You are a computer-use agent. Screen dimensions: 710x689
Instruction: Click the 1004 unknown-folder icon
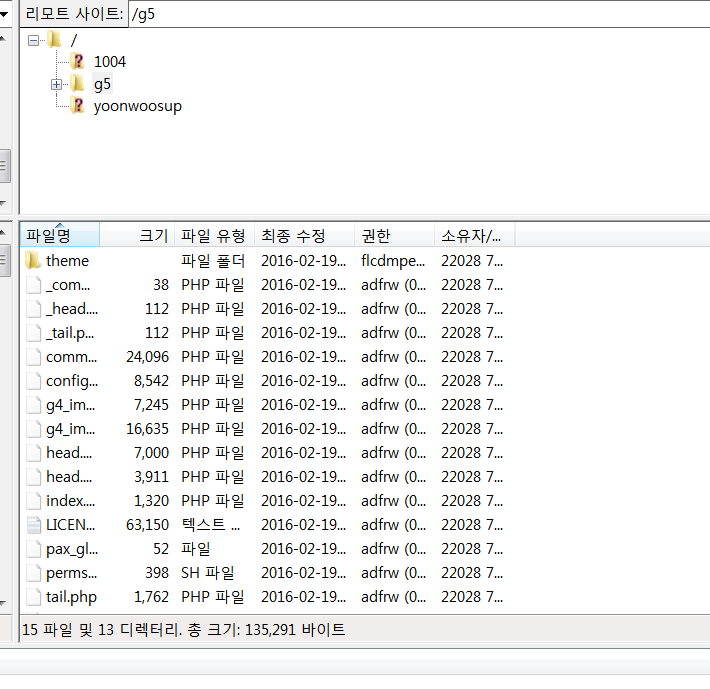click(77, 61)
